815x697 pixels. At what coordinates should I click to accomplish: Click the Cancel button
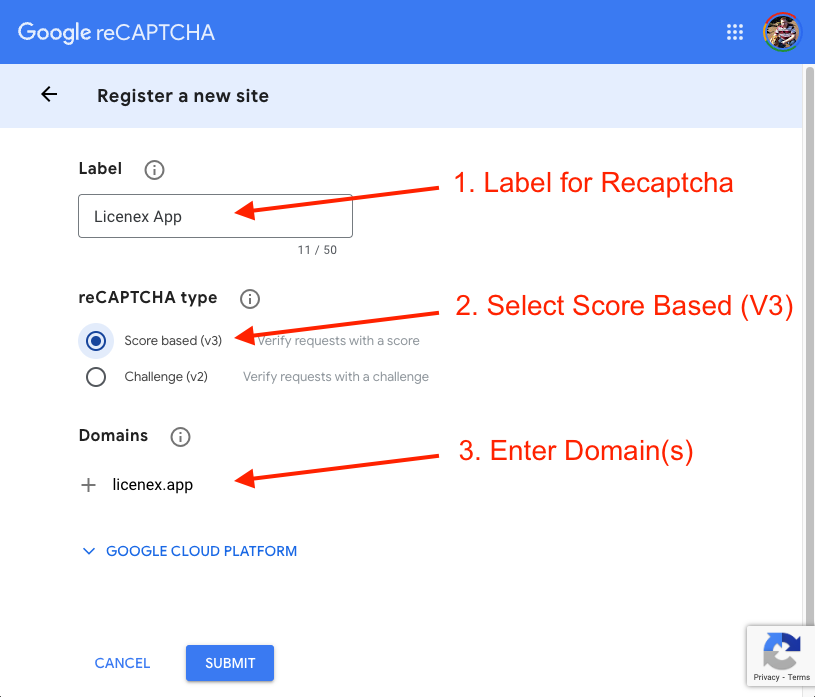122,663
